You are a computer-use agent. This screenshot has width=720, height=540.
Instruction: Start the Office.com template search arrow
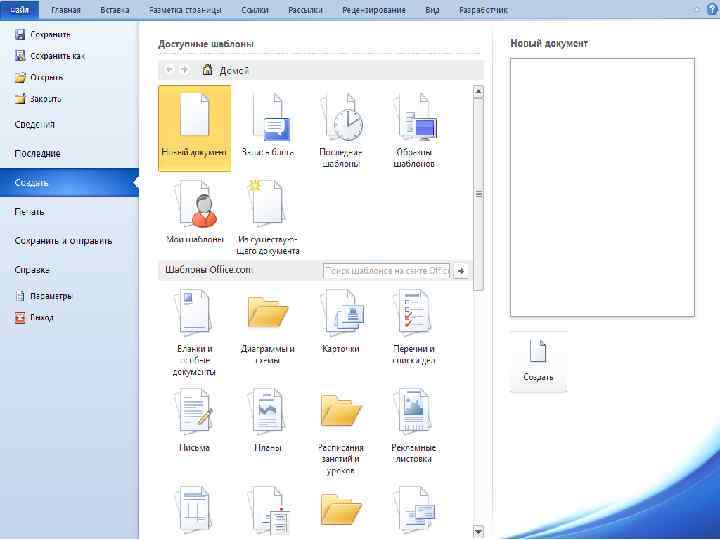(461, 270)
